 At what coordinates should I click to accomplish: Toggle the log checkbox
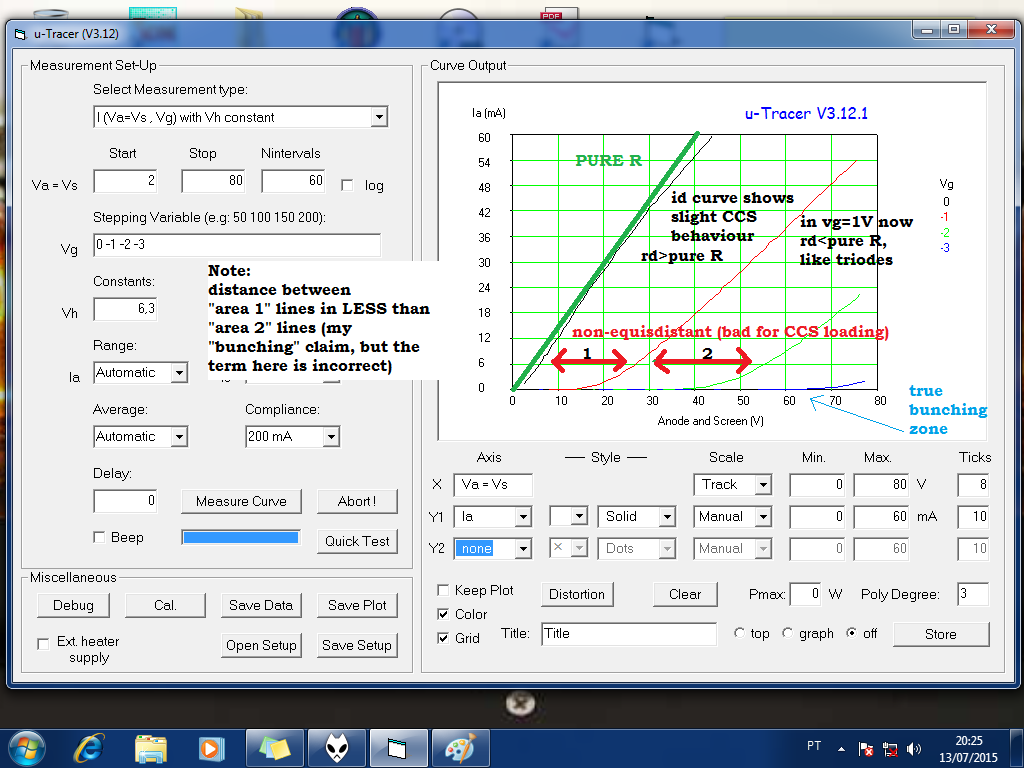pos(347,185)
